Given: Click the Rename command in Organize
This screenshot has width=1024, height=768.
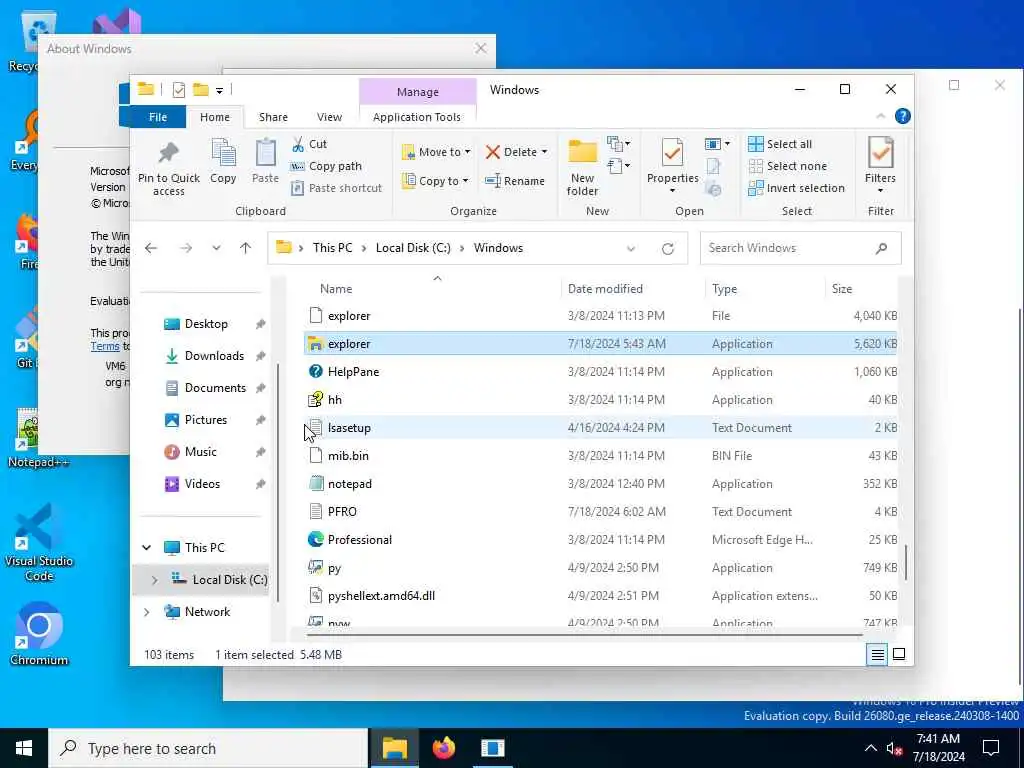Looking at the screenshot, I should tap(515, 181).
